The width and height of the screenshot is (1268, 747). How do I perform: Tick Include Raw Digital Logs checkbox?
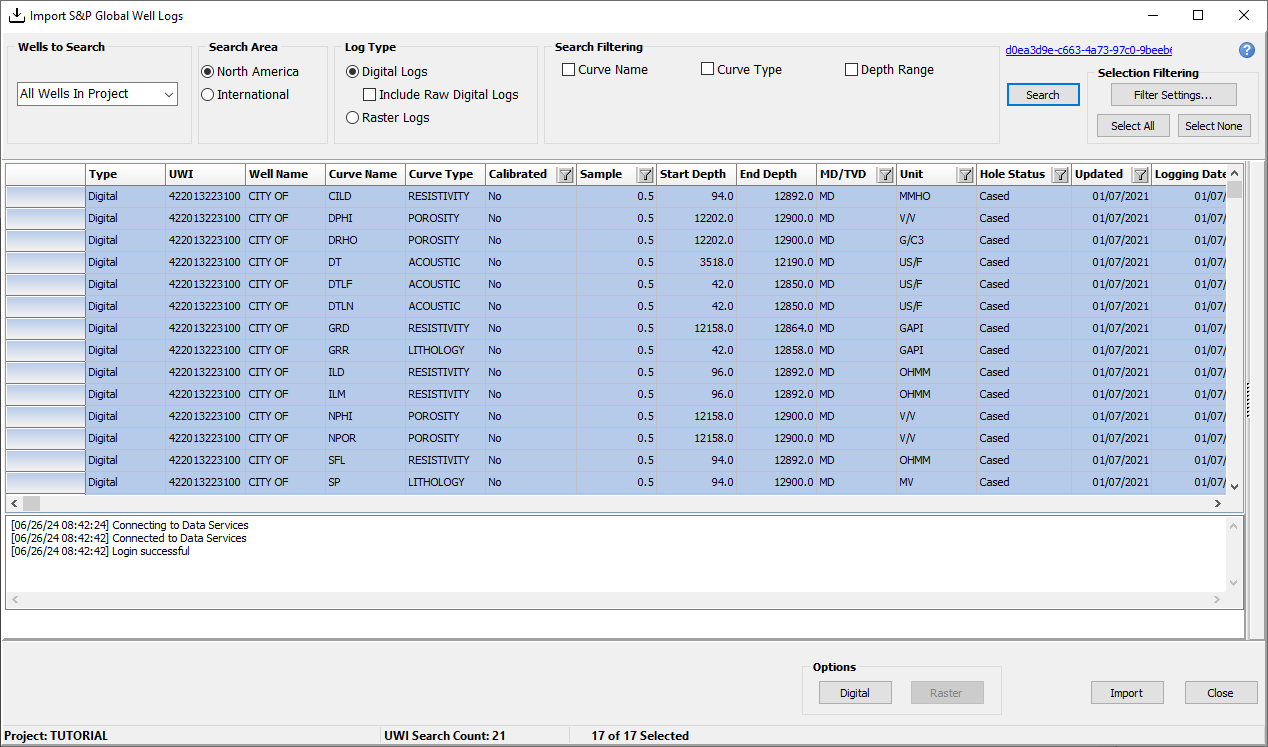coord(370,95)
